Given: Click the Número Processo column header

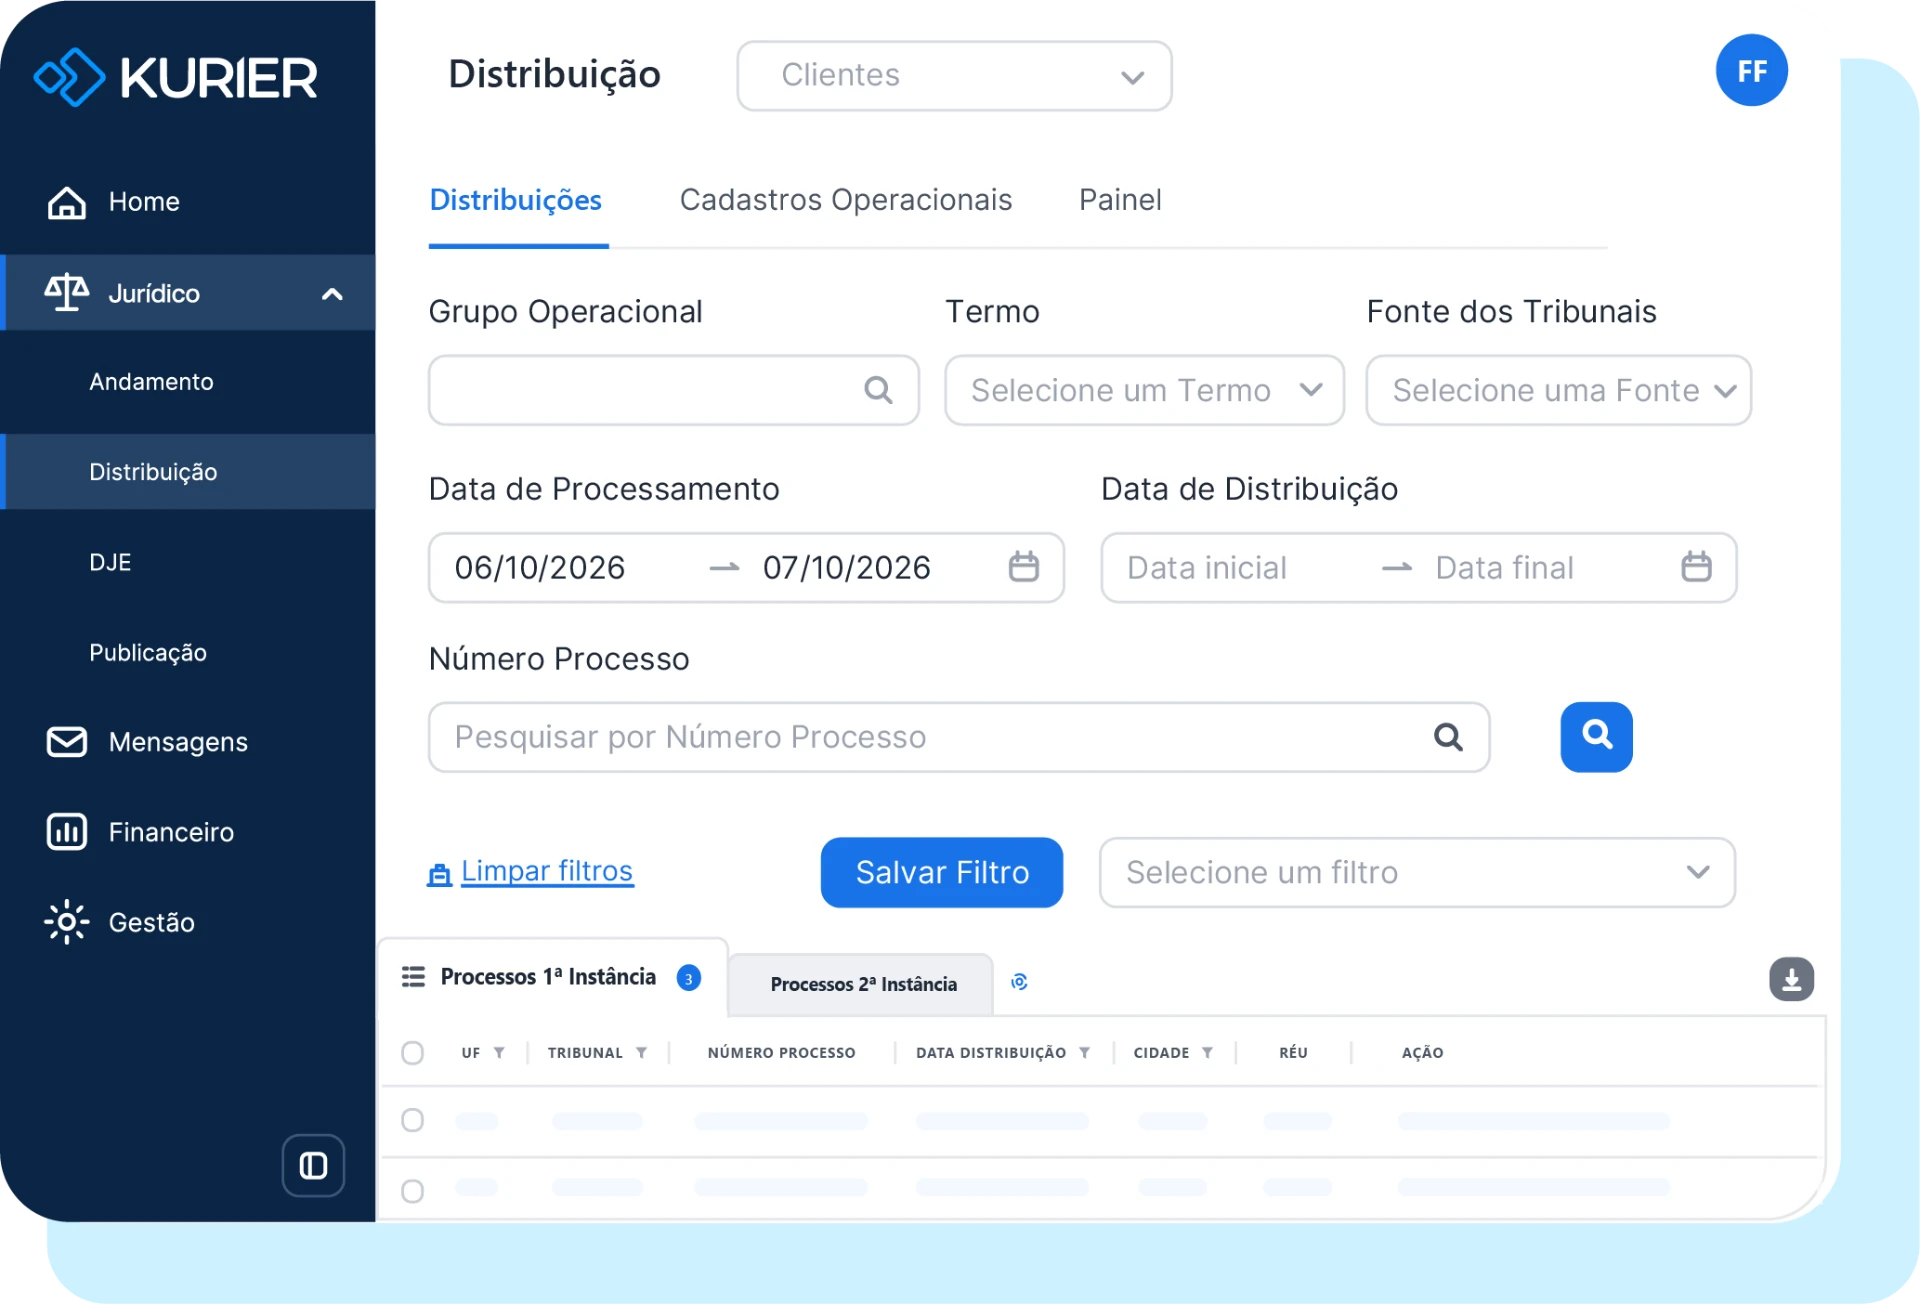Looking at the screenshot, I should pos(781,1053).
